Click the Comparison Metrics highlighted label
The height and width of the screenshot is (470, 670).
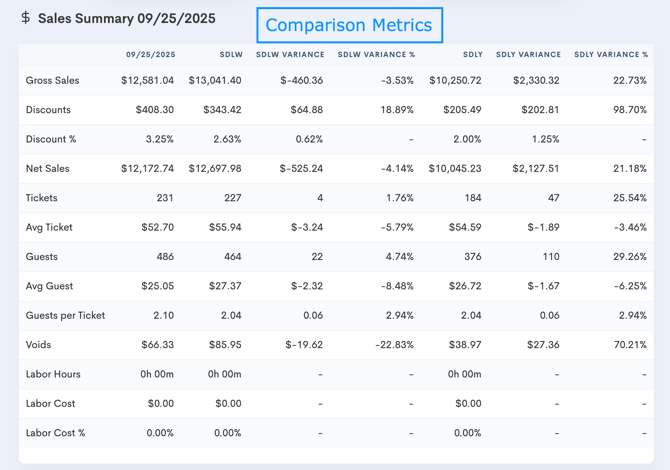tap(349, 26)
